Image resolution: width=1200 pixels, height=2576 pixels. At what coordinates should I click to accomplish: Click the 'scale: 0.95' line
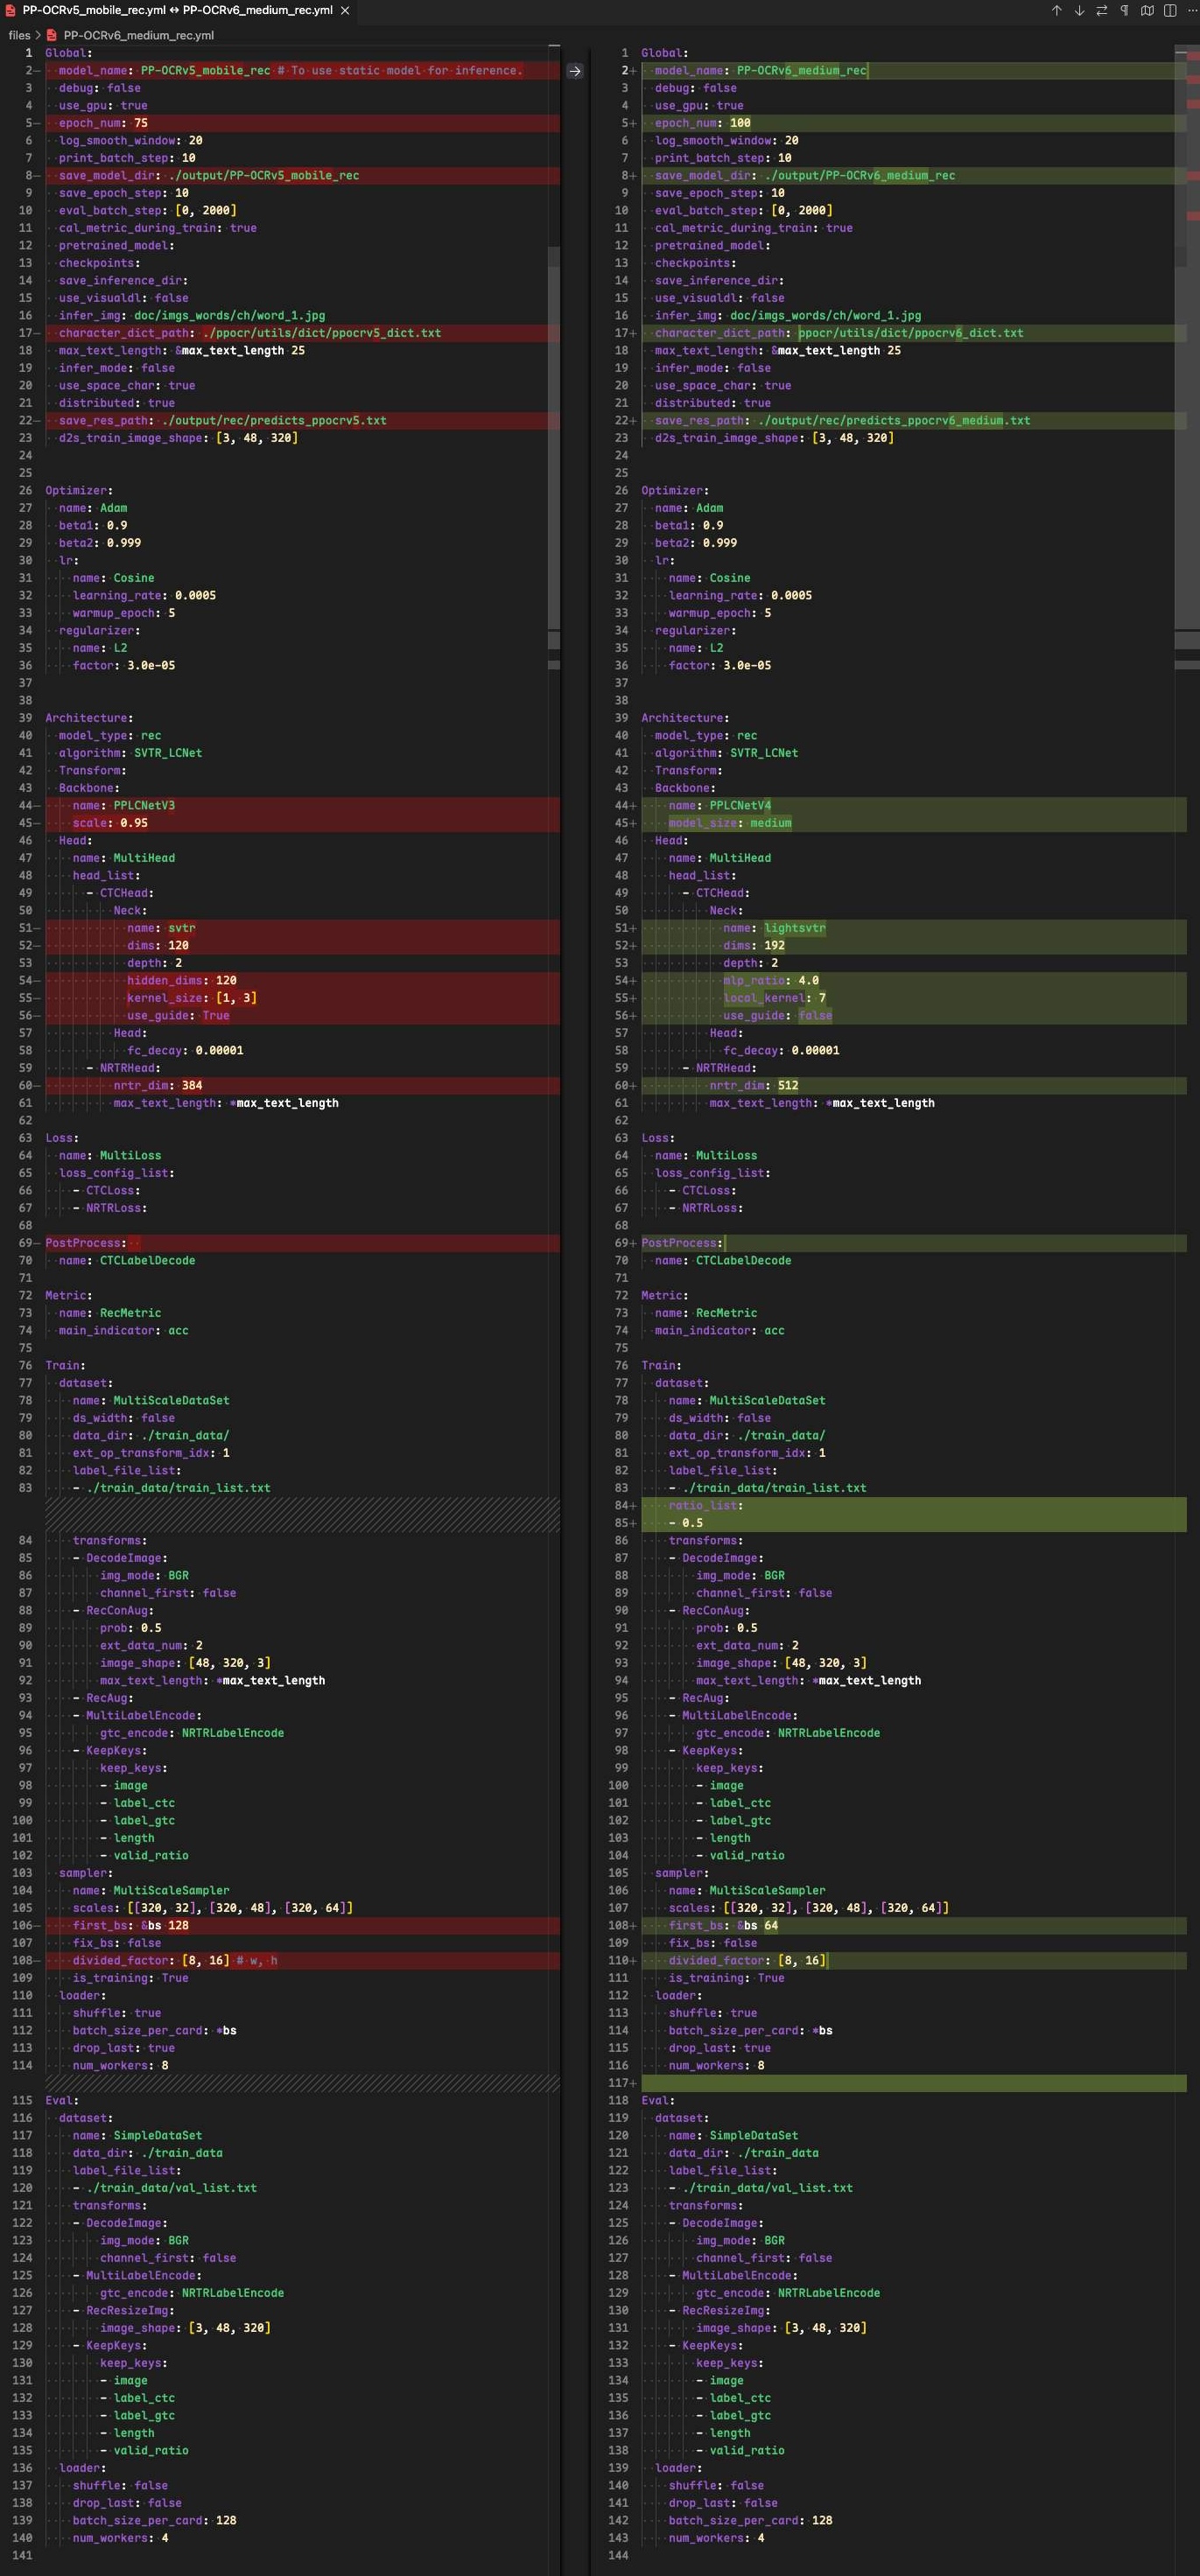pos(302,823)
